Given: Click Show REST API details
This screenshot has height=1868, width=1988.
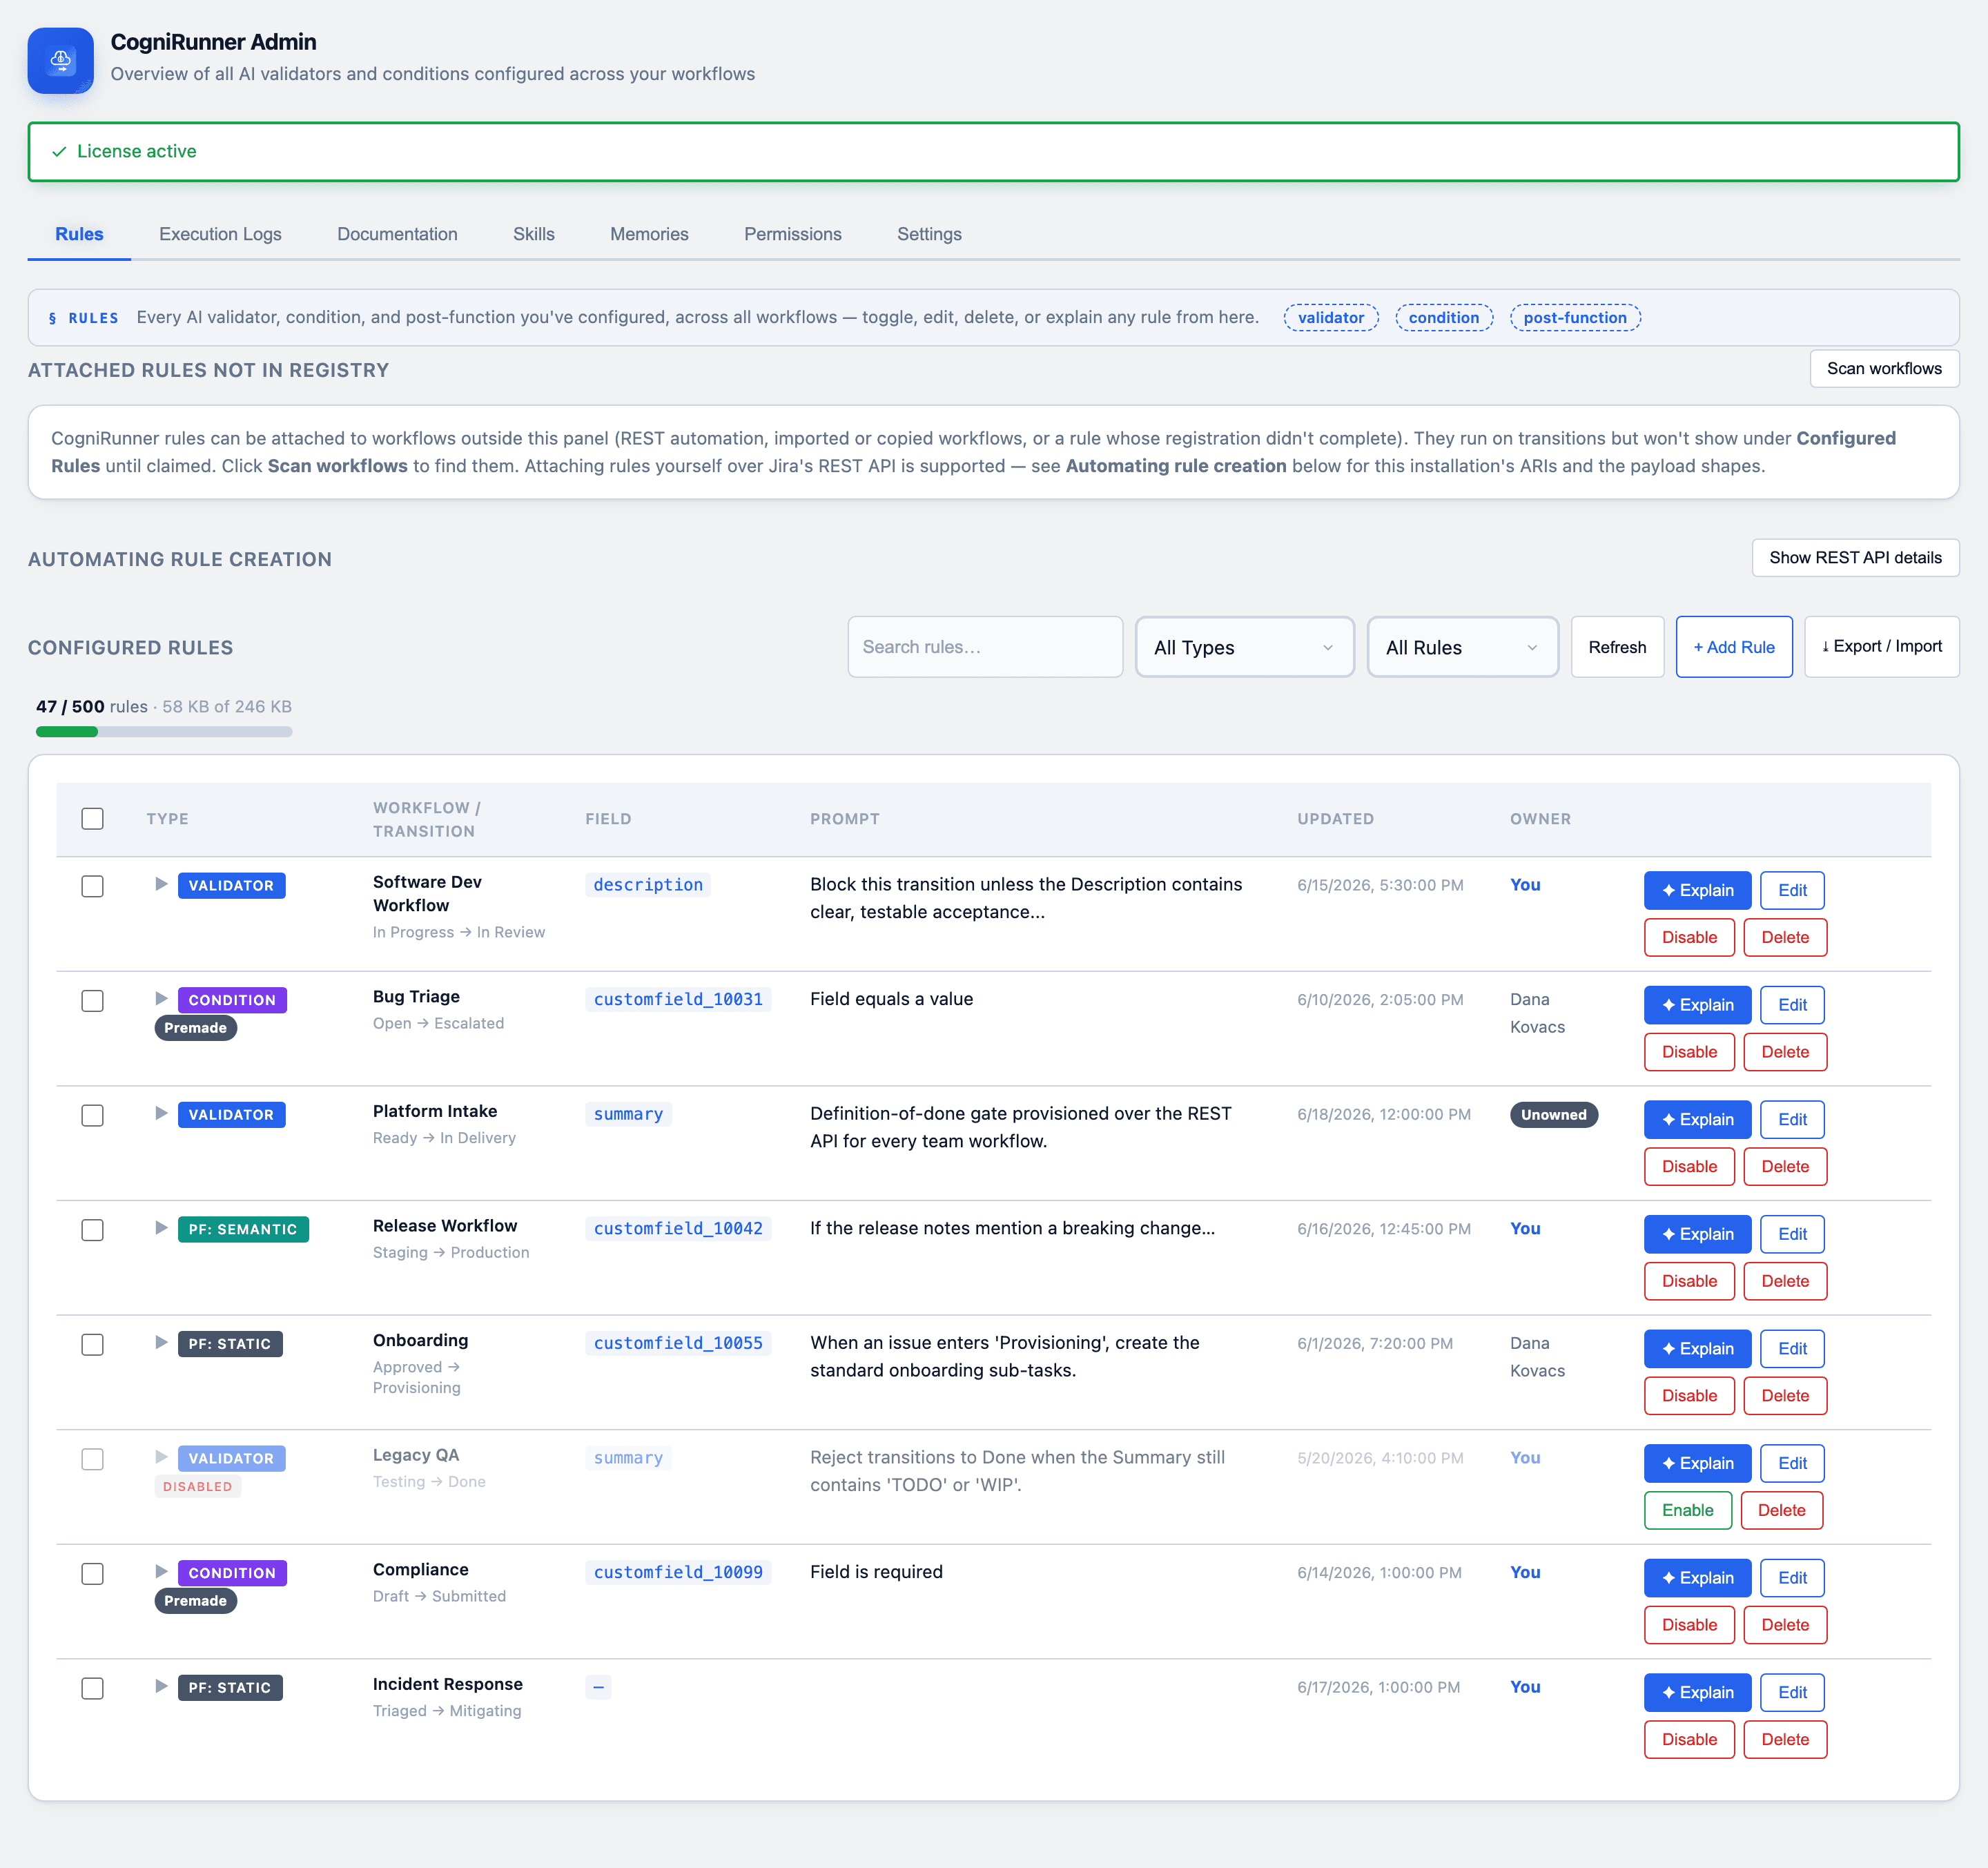Looking at the screenshot, I should click(x=1855, y=558).
